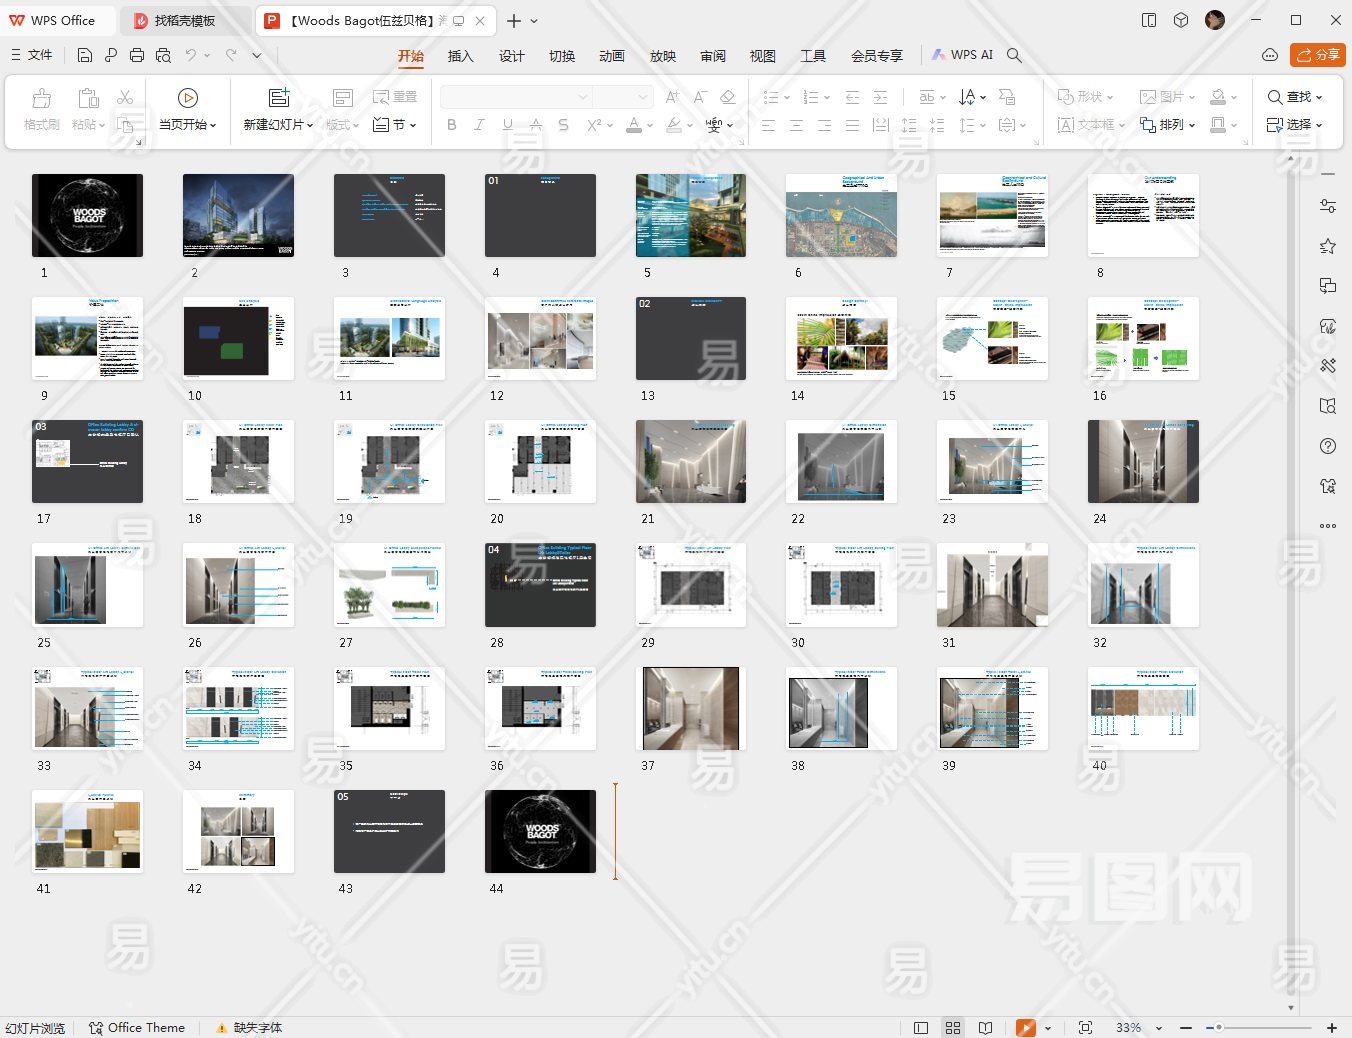
Task: Switch to the 插入 (Insert) tab
Action: click(460, 56)
